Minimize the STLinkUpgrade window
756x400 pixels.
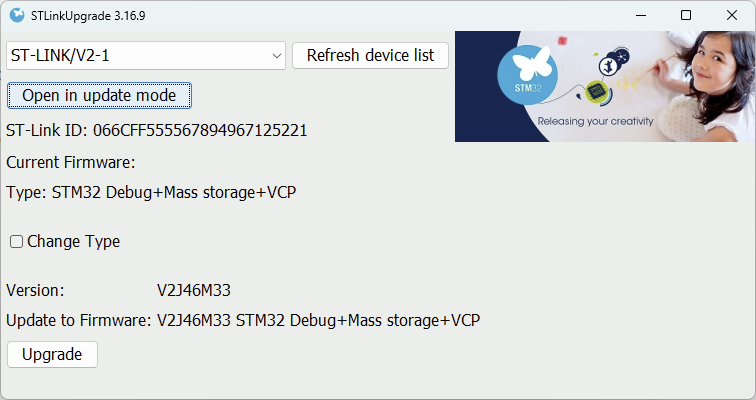pyautogui.click(x=637, y=15)
